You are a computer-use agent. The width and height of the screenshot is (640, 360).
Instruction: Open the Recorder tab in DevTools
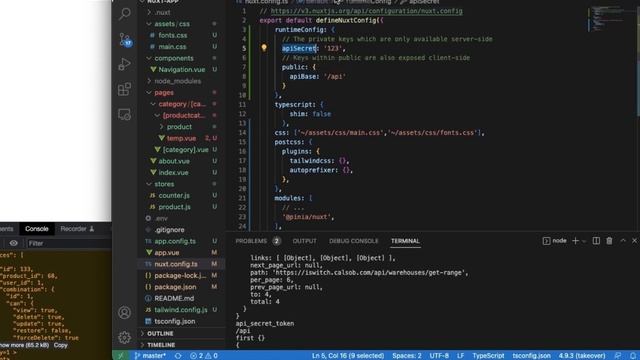point(77,229)
